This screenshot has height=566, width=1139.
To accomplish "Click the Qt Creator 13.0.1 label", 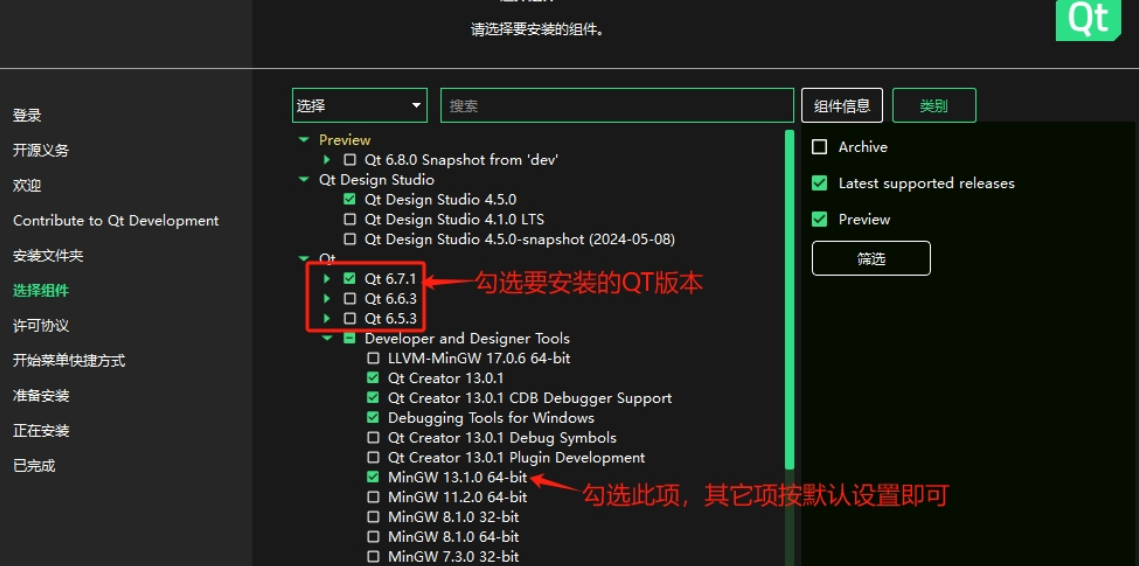I will point(445,378).
